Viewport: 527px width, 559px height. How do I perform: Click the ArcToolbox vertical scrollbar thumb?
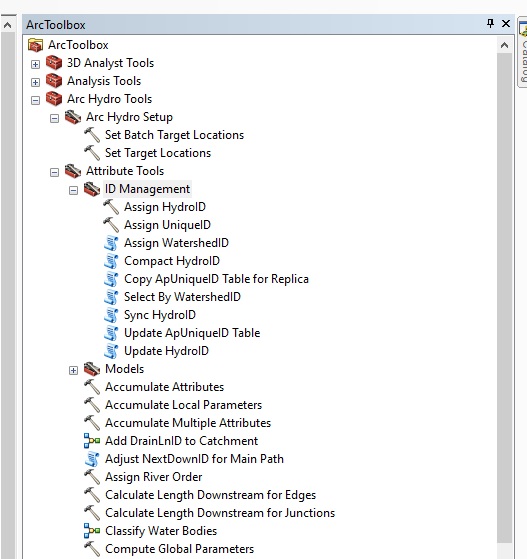tap(505, 298)
